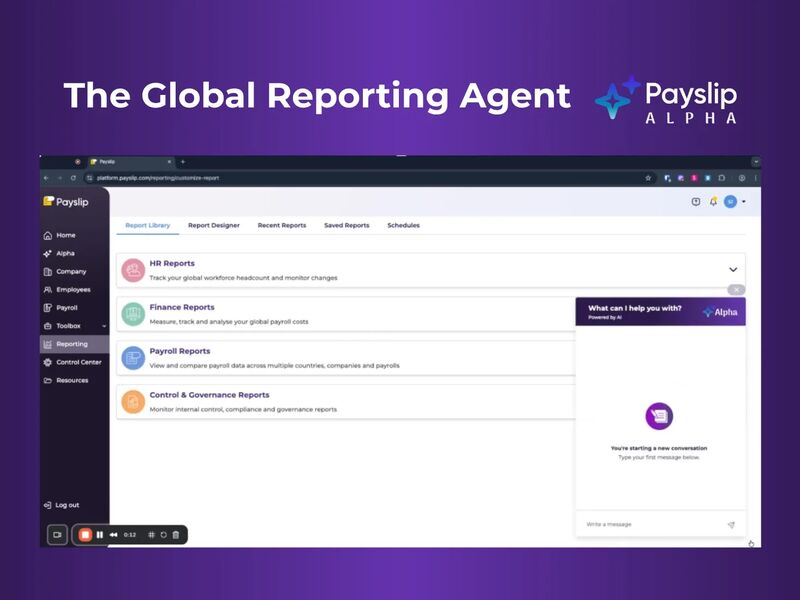Viewport: 800px width, 600px height.
Task: Open the user avatar dropdown top right
Action: (731, 200)
